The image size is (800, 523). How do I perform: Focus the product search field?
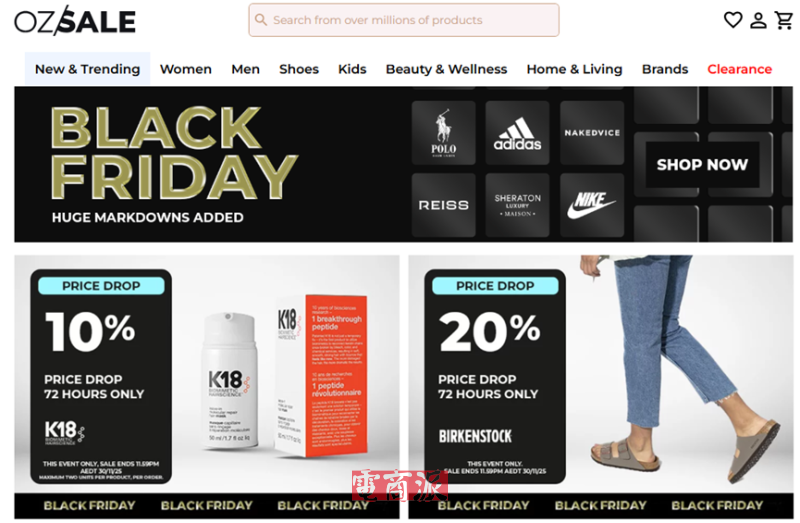coord(404,20)
